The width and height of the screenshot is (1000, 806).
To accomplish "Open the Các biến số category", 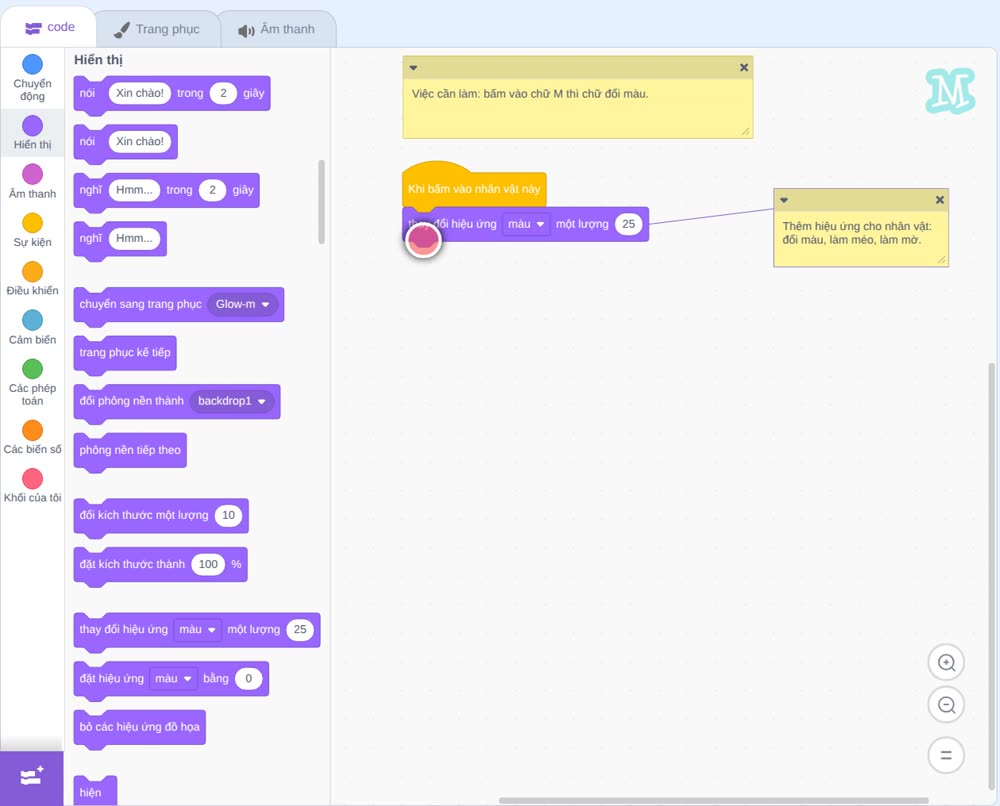I will (33, 437).
